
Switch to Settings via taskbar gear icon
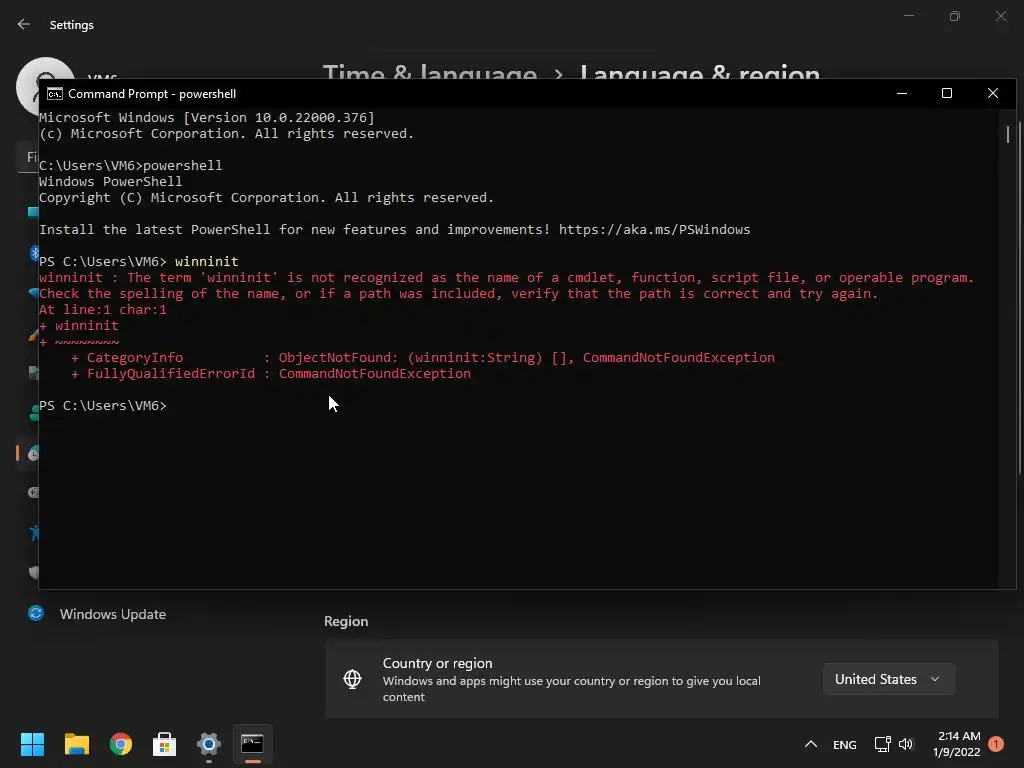pyautogui.click(x=209, y=744)
